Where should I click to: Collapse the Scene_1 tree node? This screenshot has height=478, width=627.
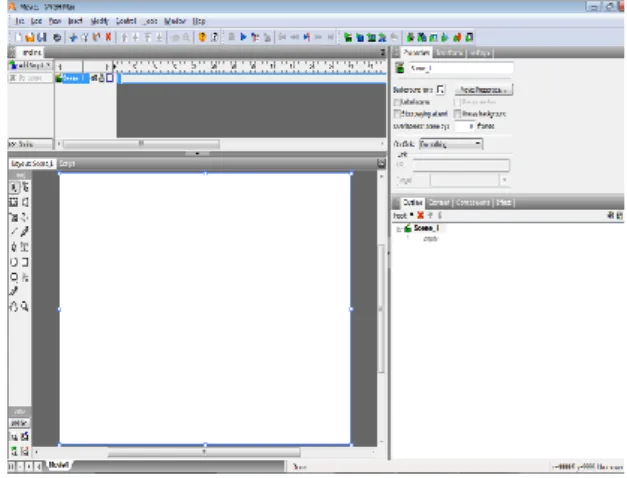pos(399,229)
